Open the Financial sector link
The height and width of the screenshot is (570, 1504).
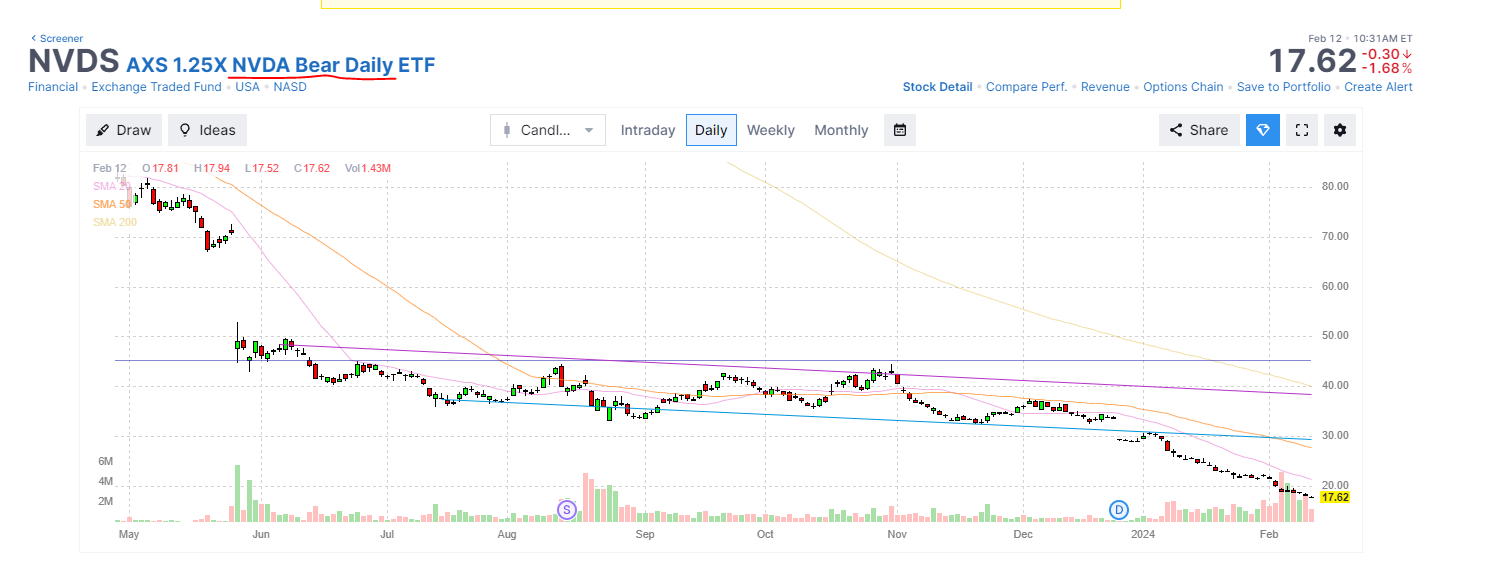coord(53,87)
